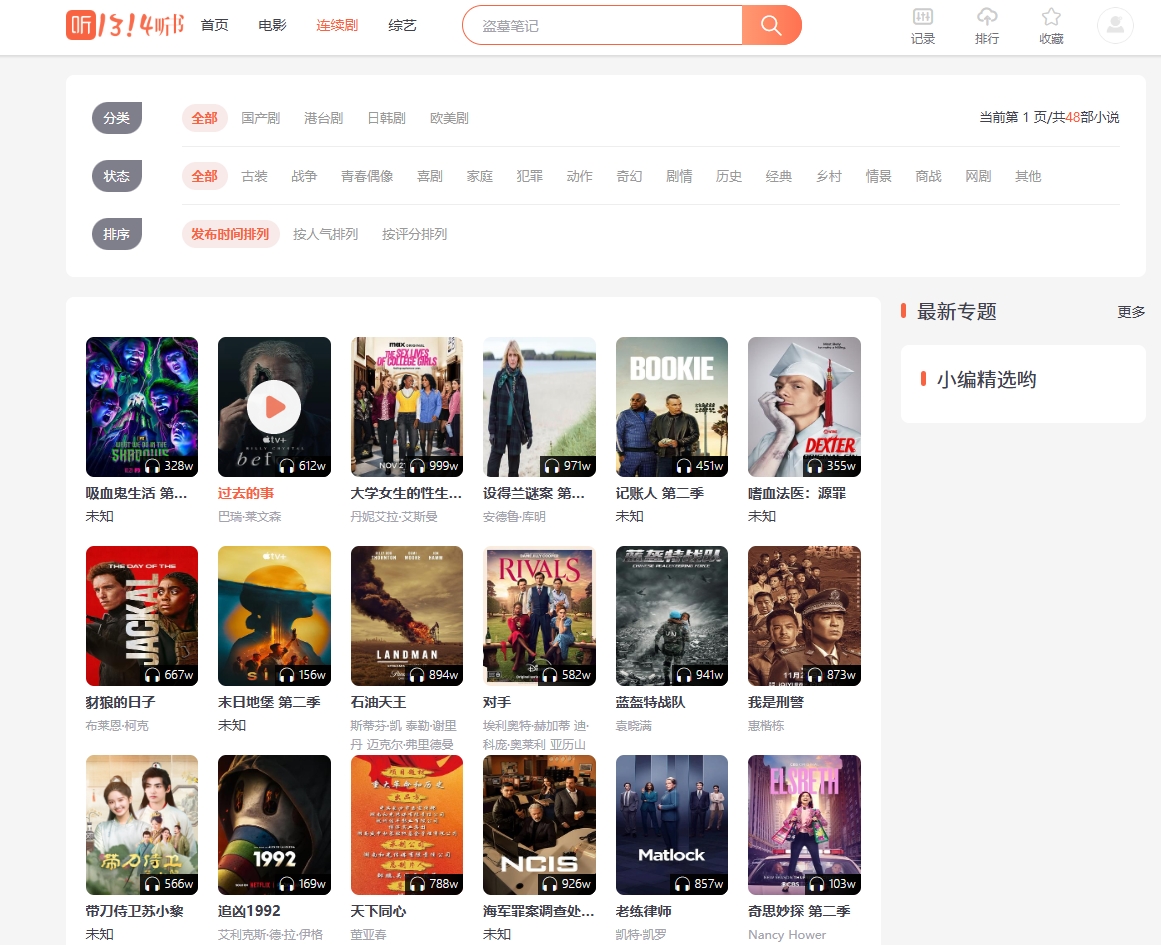
Task: Focus the search box with 盗墓笔记
Action: [602, 25]
